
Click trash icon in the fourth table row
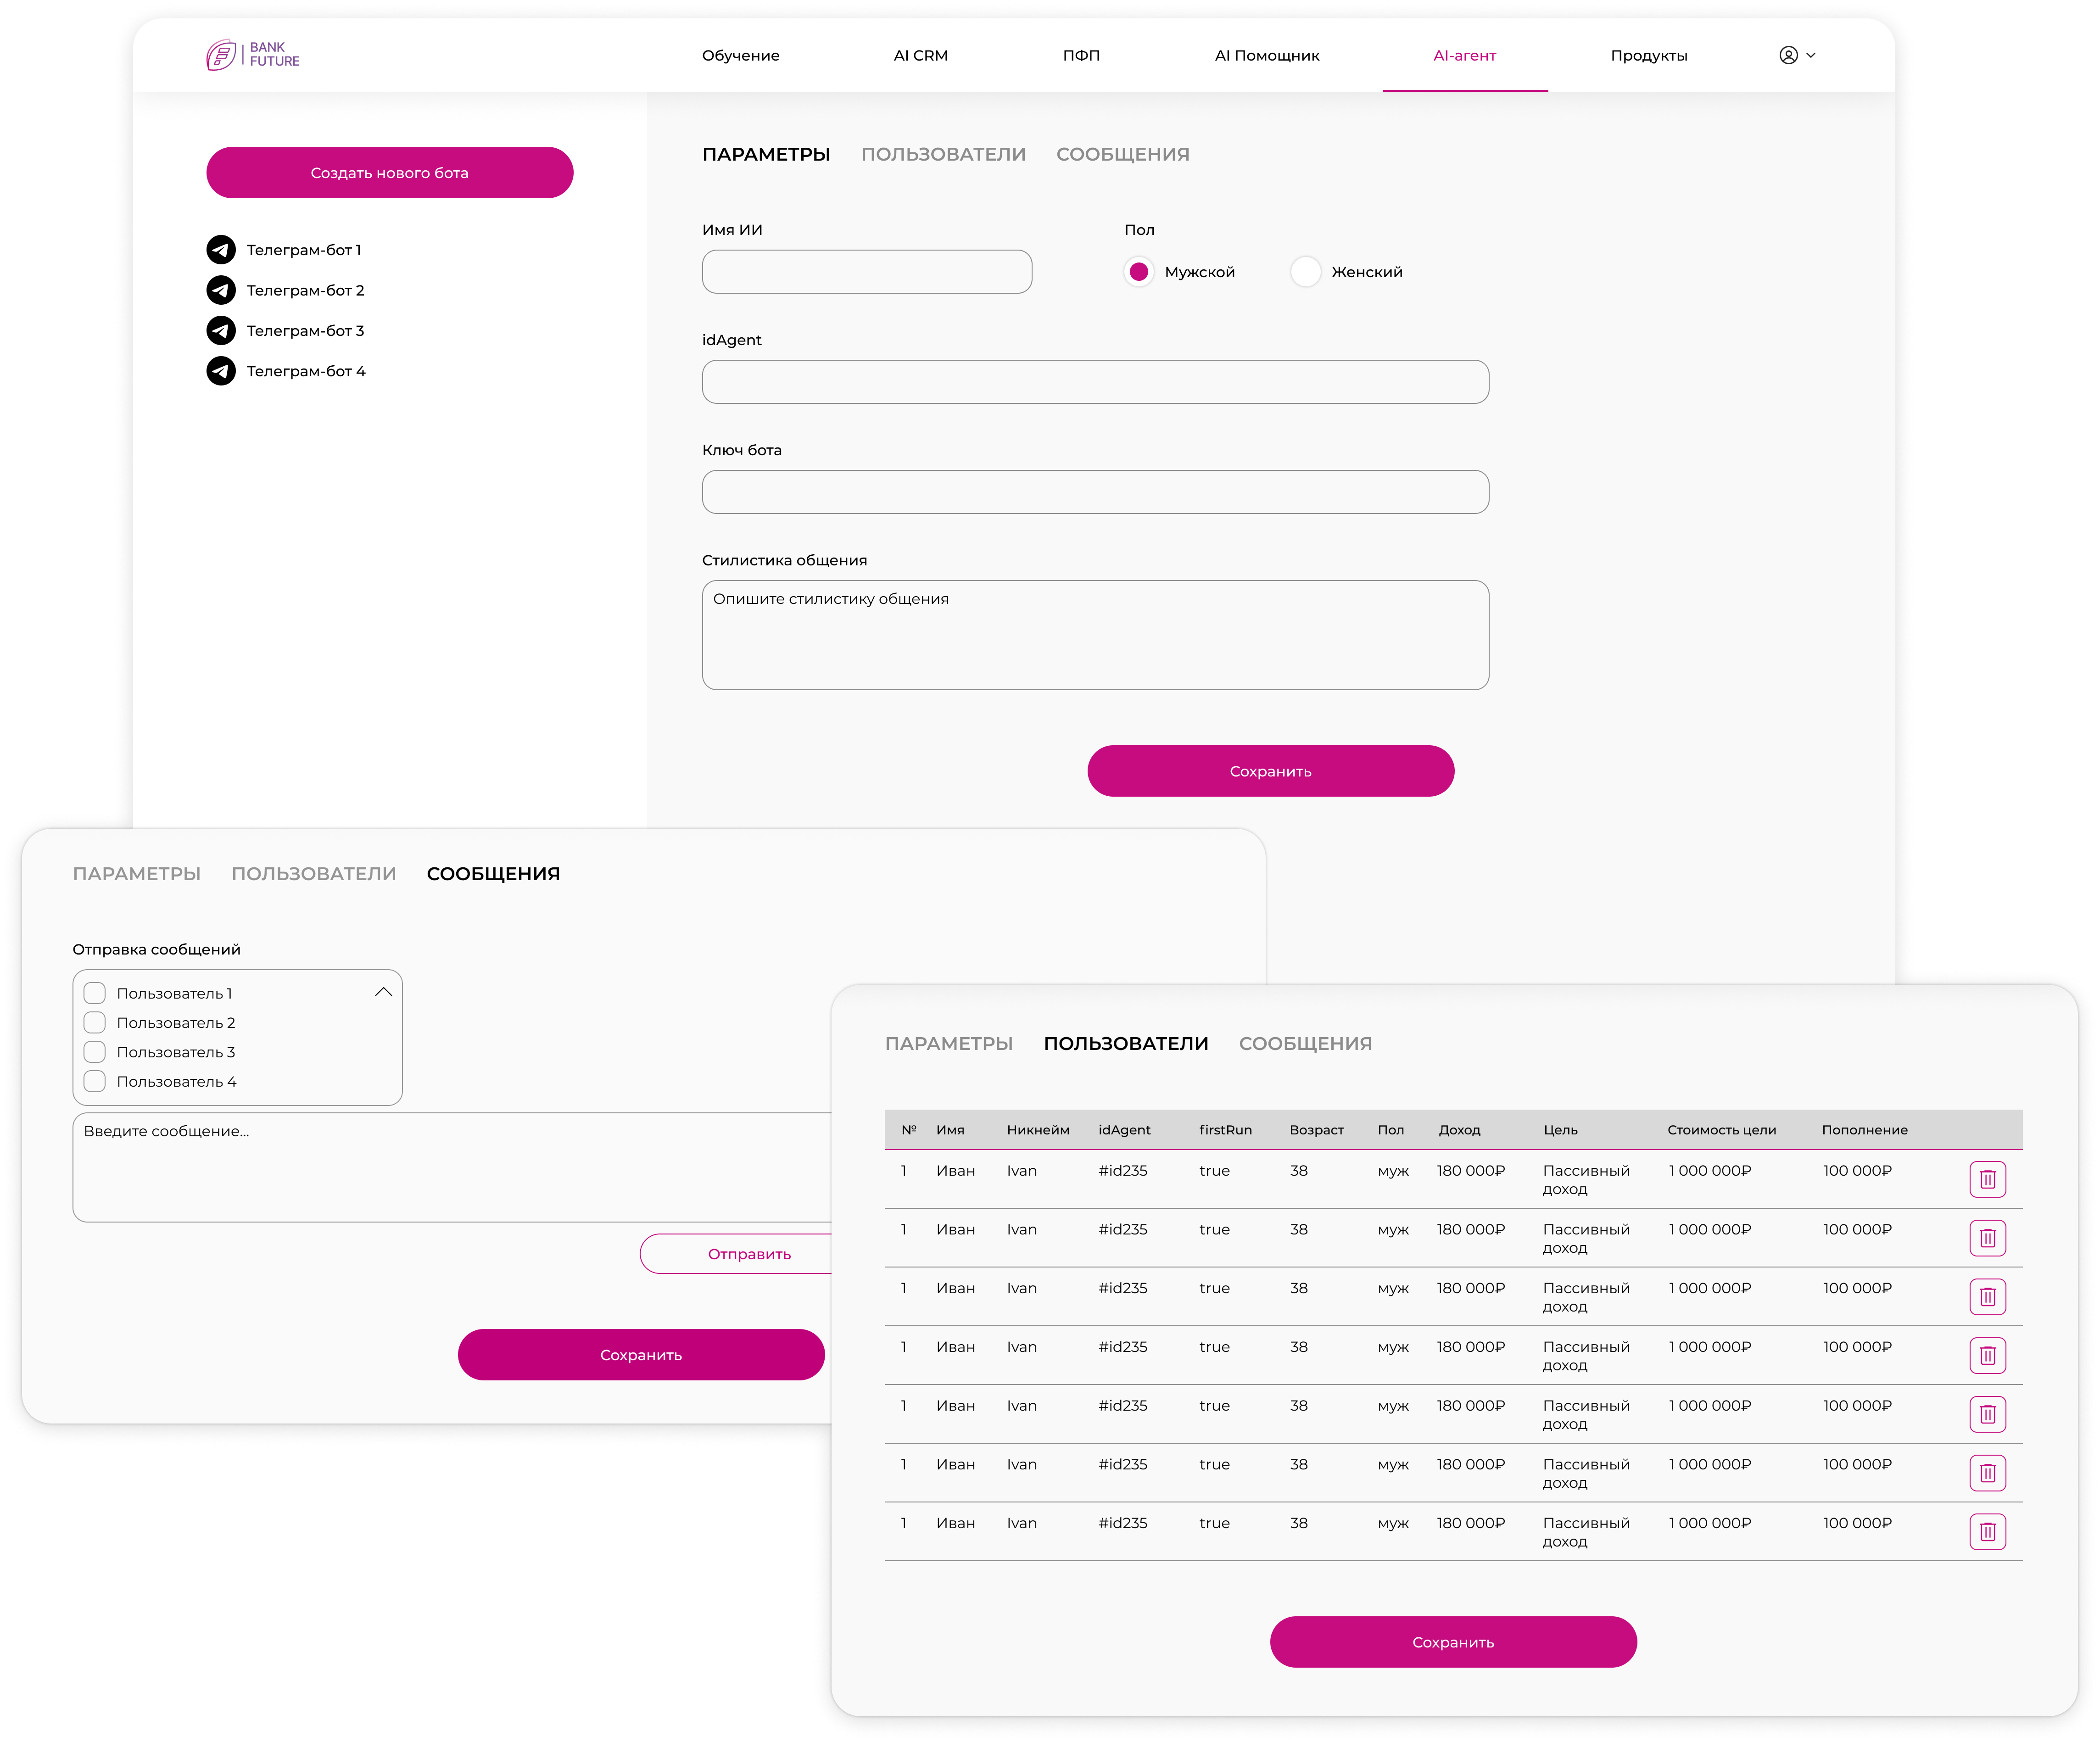coord(1987,1356)
